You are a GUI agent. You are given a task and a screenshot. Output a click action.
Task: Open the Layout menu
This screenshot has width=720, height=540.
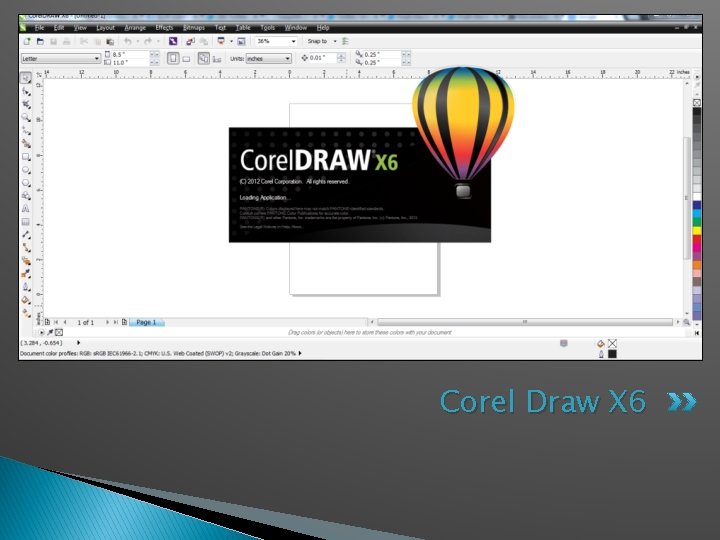pos(105,28)
